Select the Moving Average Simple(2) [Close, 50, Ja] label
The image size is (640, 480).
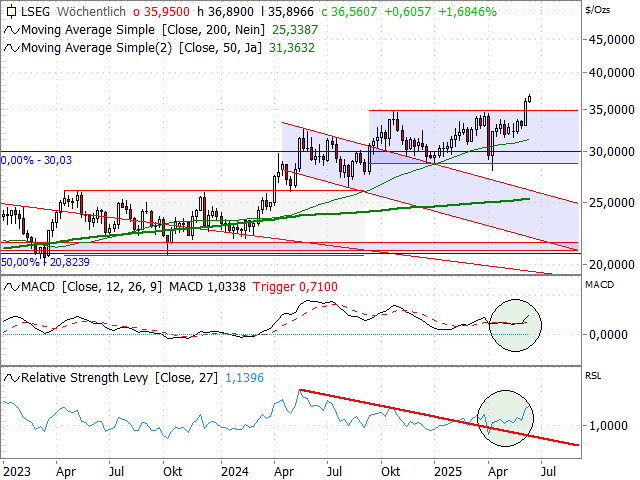pyautogui.click(x=141, y=48)
